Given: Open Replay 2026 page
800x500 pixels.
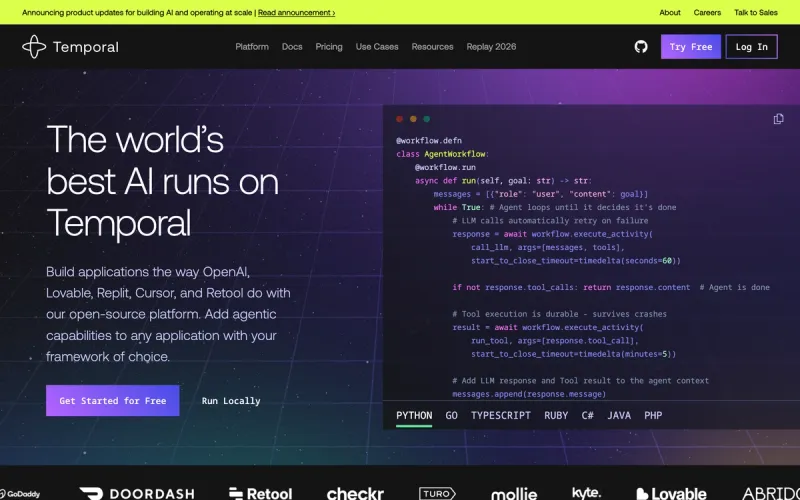Looking at the screenshot, I should pyautogui.click(x=491, y=46).
